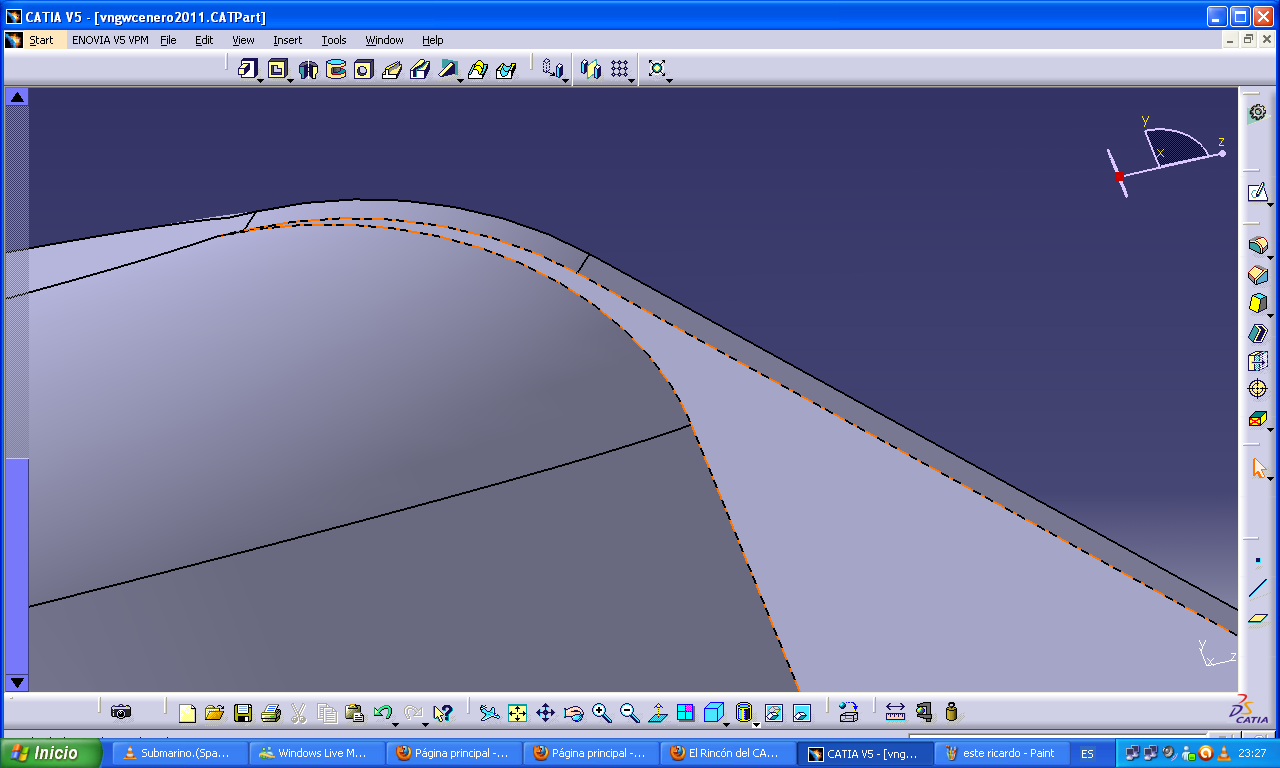The image size is (1280, 768).
Task: Expand the Edge Fillet dropdown arrow
Action: (1271, 256)
